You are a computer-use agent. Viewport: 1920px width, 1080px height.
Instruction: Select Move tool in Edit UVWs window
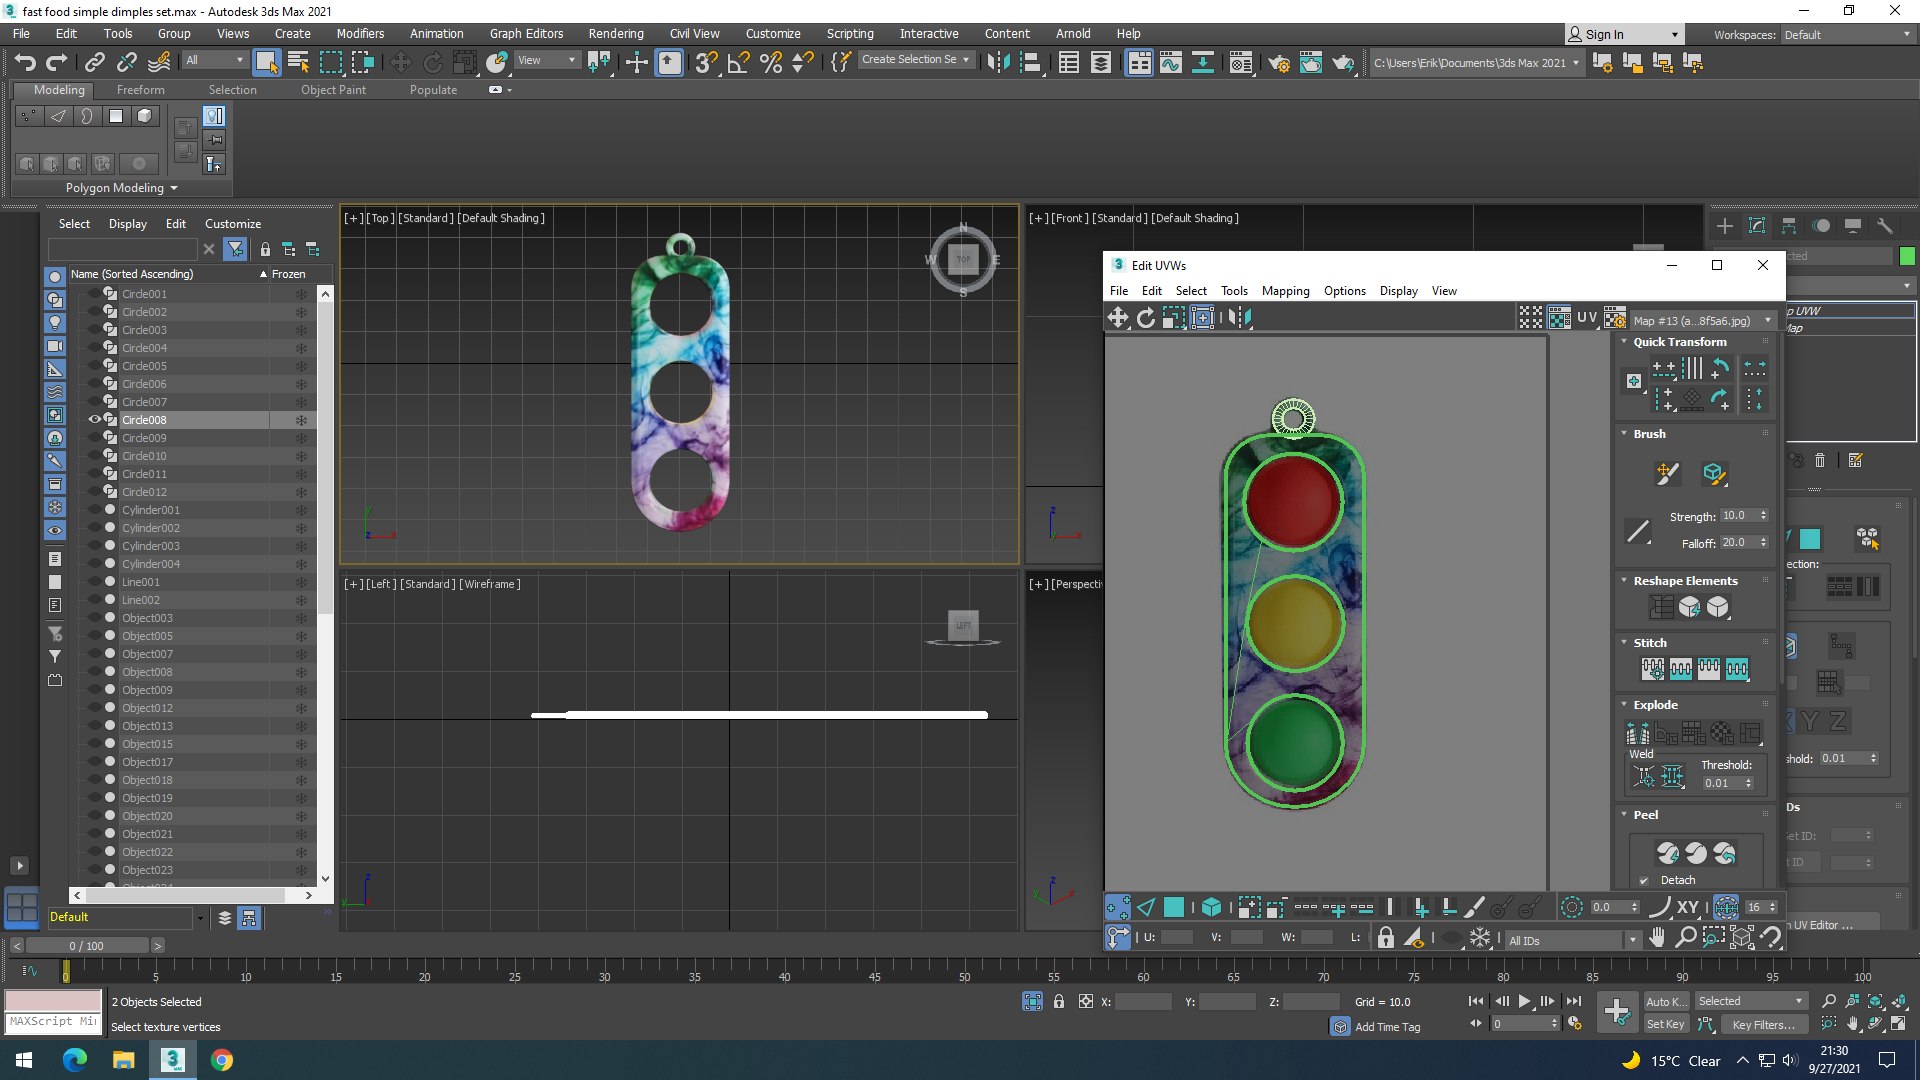coord(1118,318)
